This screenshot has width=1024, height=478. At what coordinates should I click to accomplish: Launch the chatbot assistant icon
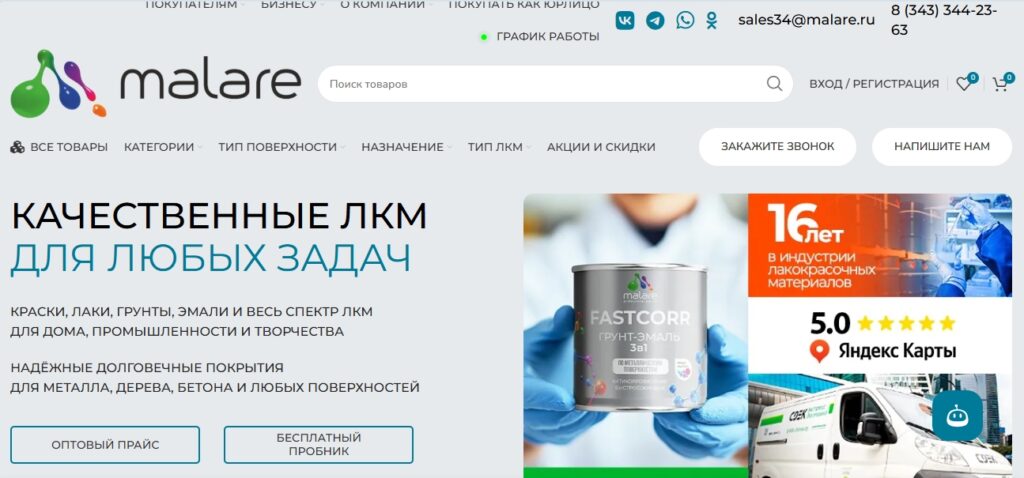pyautogui.click(x=957, y=415)
